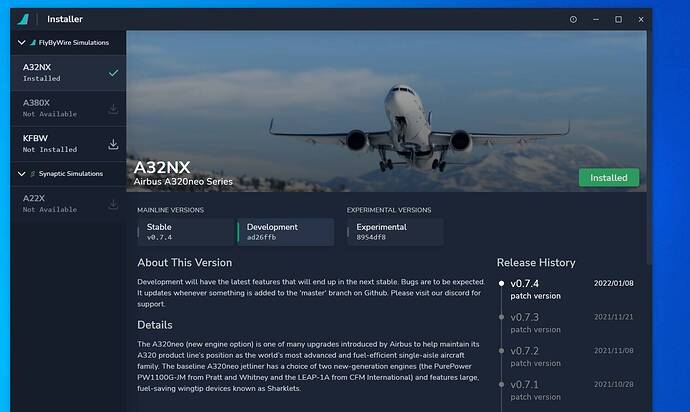Maximize the Installer window

coord(618,19)
